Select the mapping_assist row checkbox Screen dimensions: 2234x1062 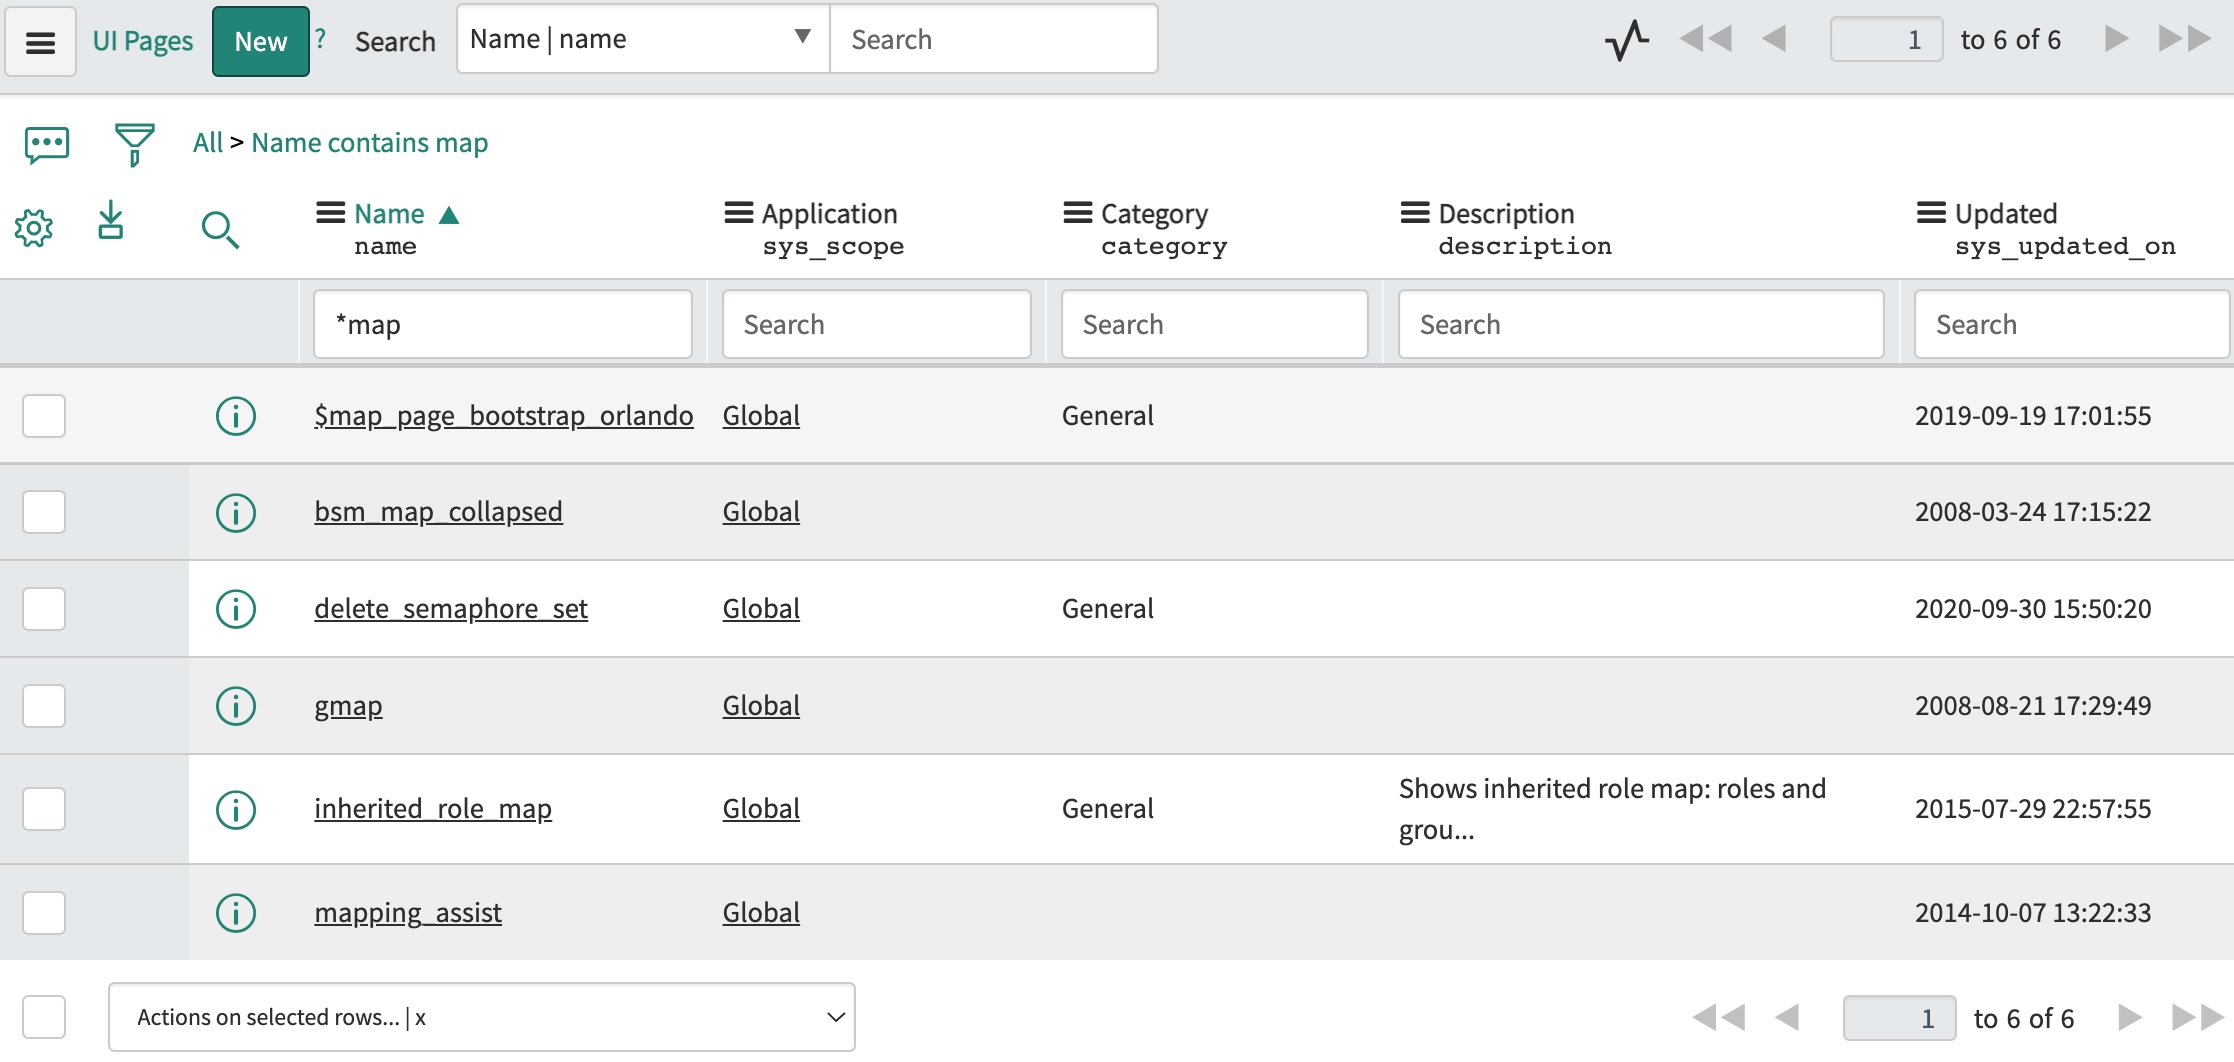coord(44,913)
